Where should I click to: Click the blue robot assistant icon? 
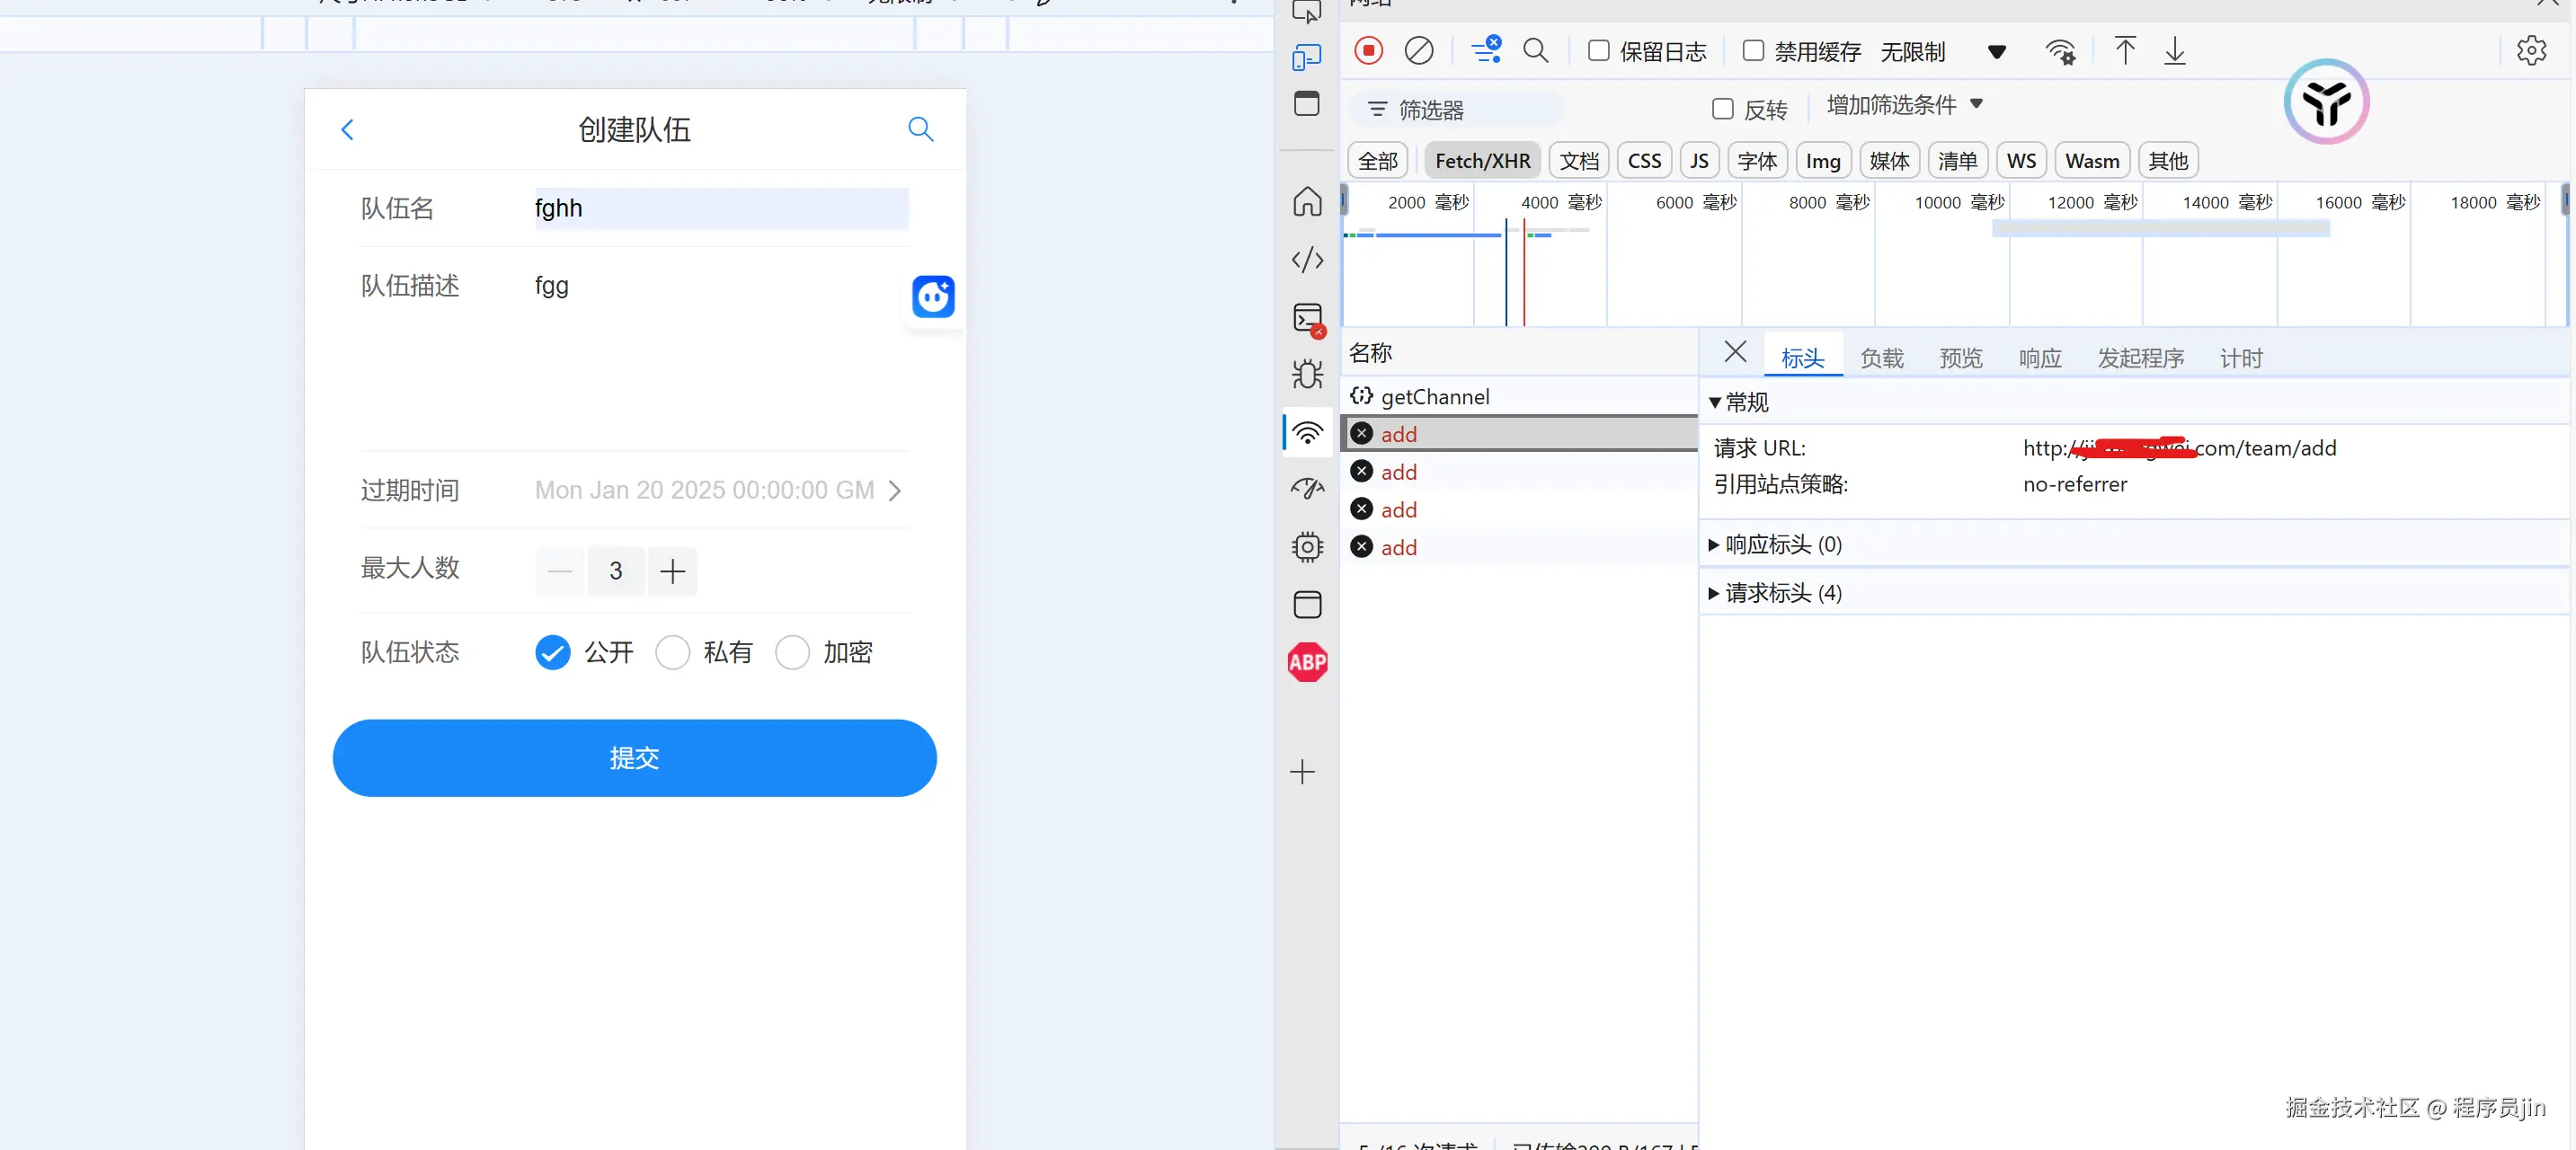coord(933,297)
